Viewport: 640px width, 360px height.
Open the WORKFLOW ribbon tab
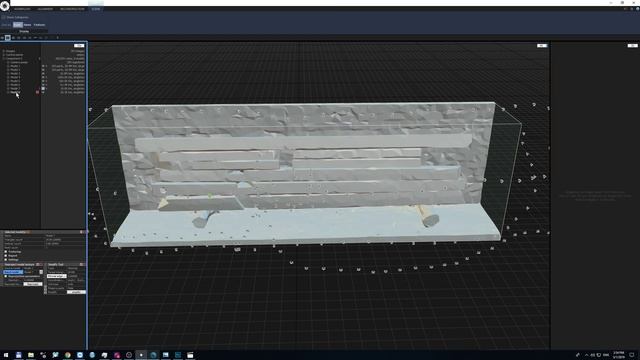pyautogui.click(x=22, y=9)
